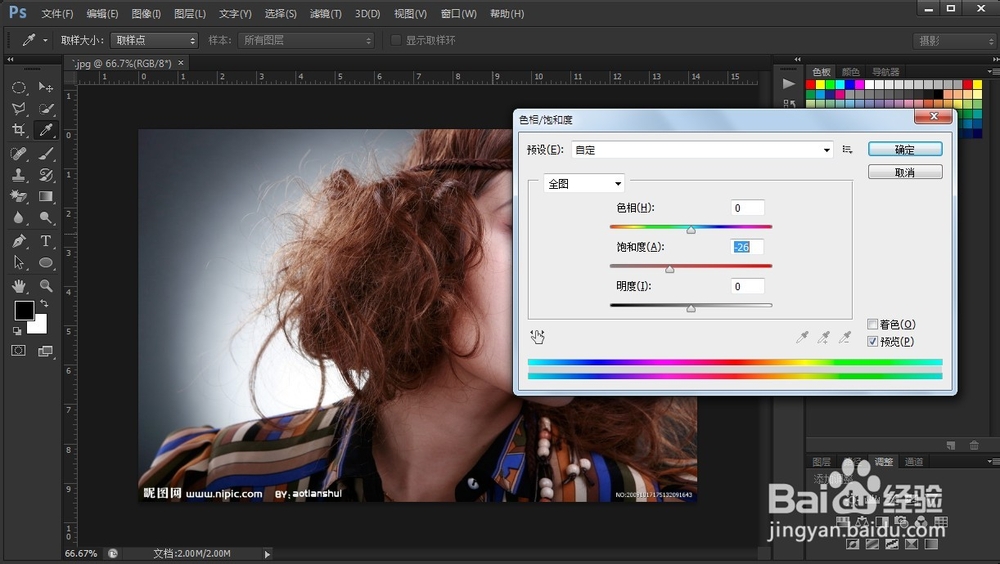Select the Dodge tool
1000x564 pixels.
coord(46,218)
